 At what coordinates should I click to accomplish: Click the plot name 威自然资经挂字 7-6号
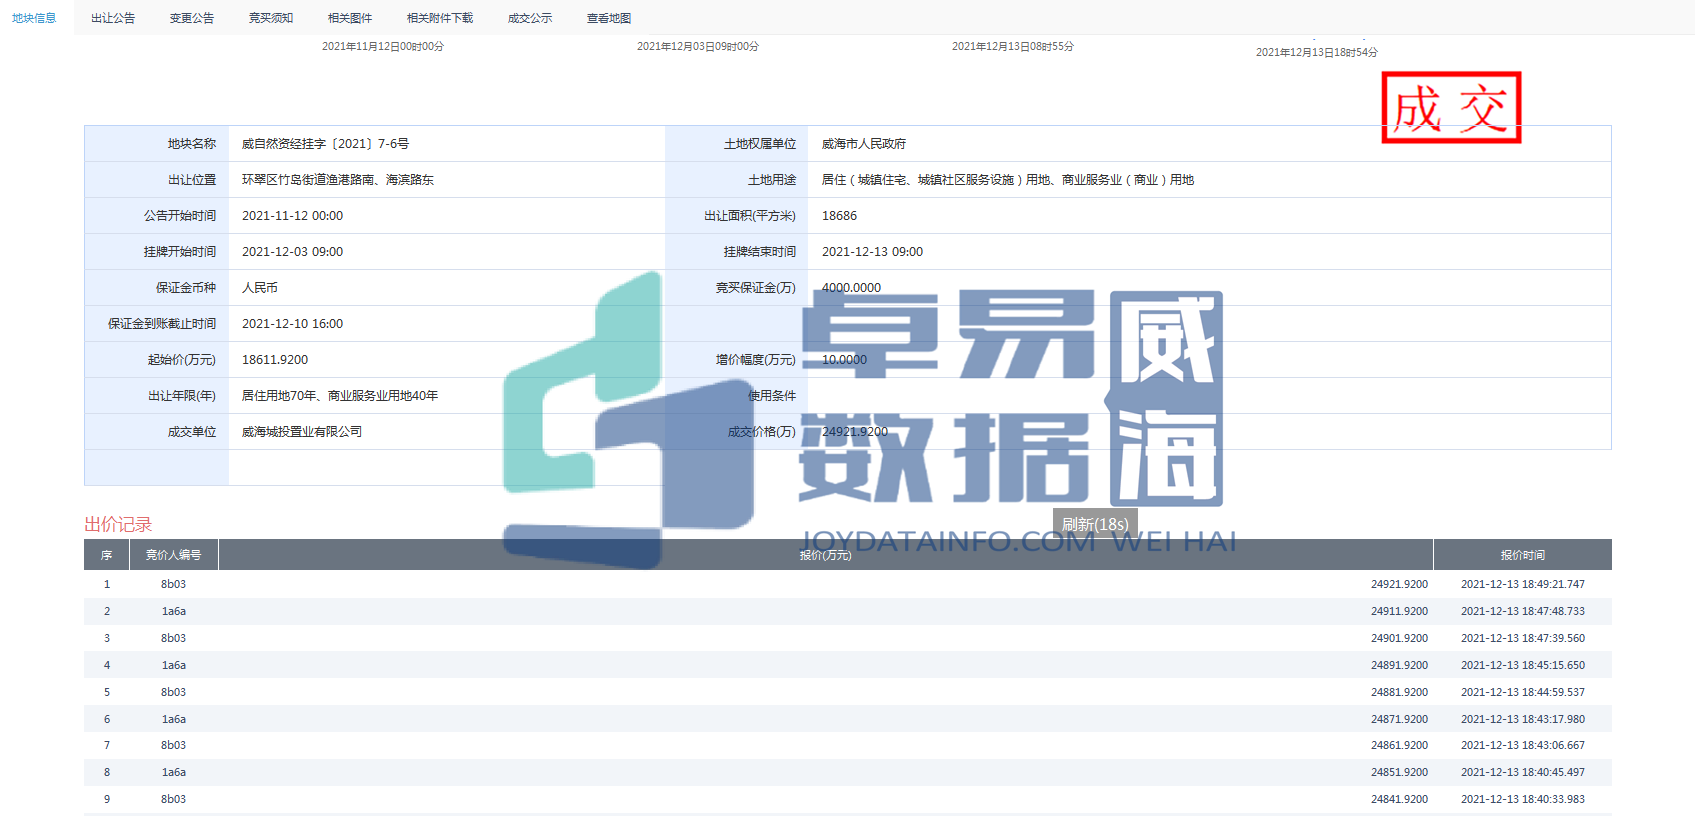click(x=325, y=144)
